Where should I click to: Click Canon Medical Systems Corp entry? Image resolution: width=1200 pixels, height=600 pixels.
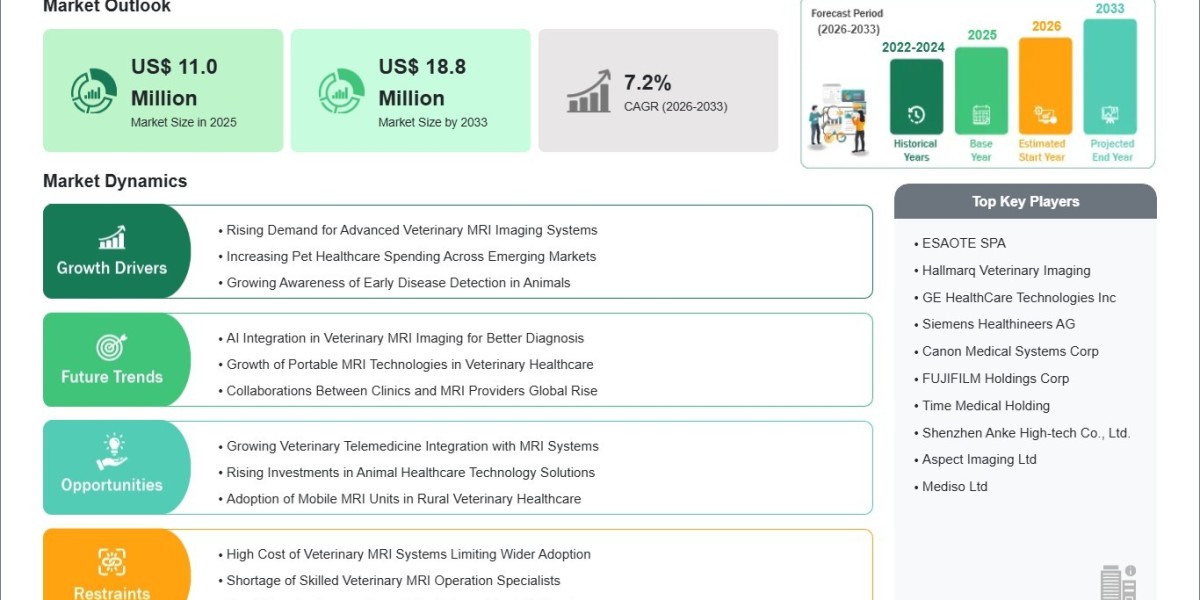(1010, 351)
